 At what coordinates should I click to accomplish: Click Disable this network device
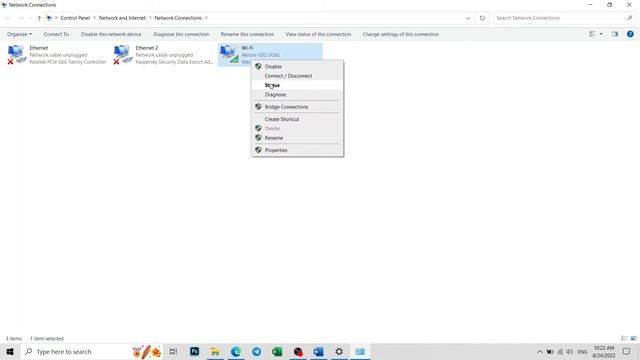pyautogui.click(x=111, y=34)
